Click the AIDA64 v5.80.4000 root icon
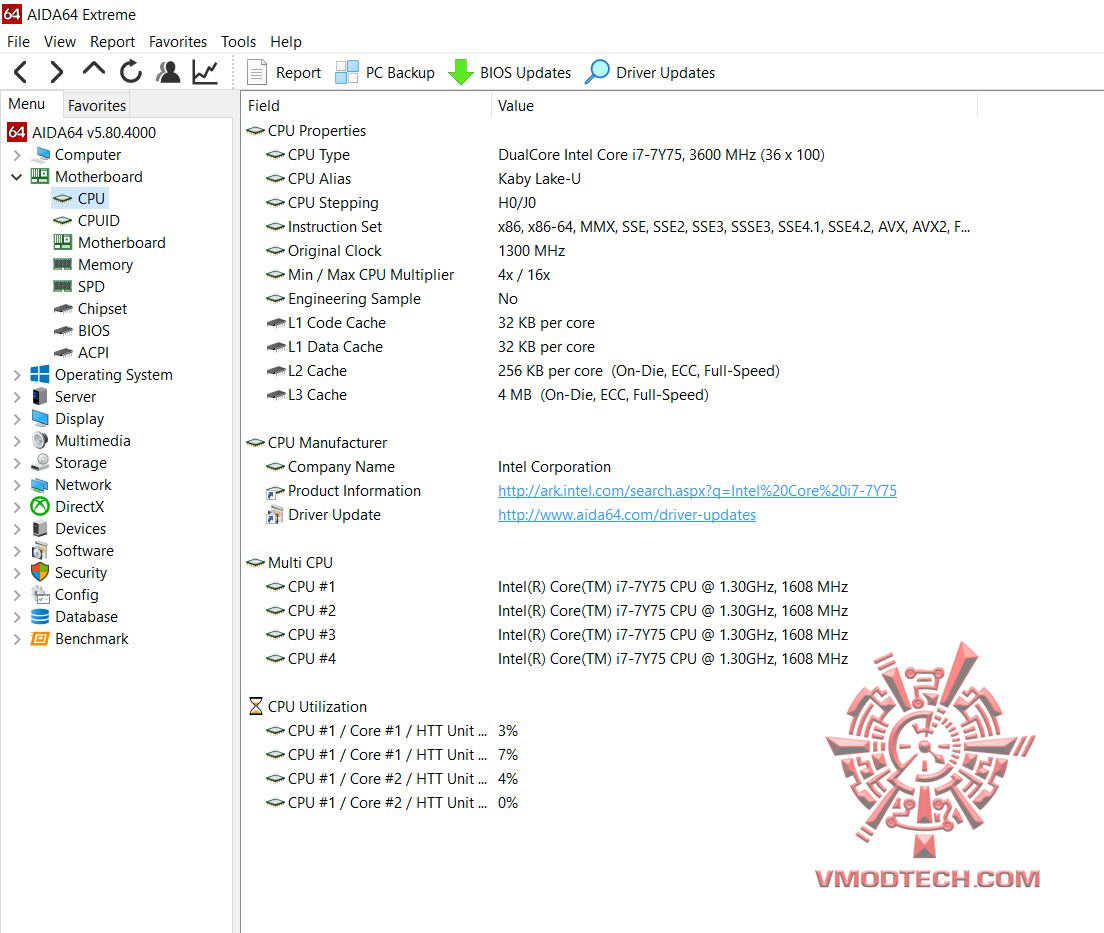This screenshot has height=933, width=1104. 17,132
